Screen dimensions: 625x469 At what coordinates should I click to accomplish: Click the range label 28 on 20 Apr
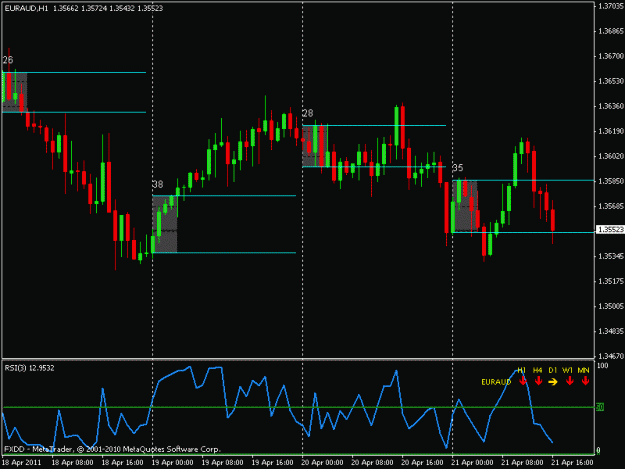coord(307,113)
